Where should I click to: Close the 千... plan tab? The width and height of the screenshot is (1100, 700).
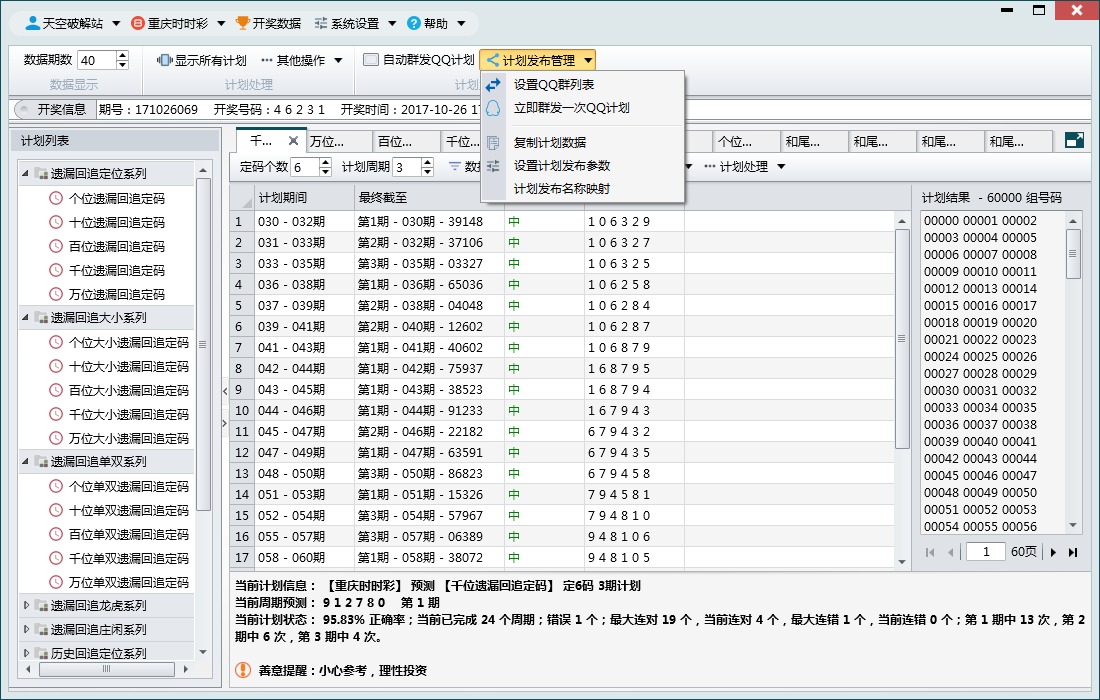click(x=293, y=139)
